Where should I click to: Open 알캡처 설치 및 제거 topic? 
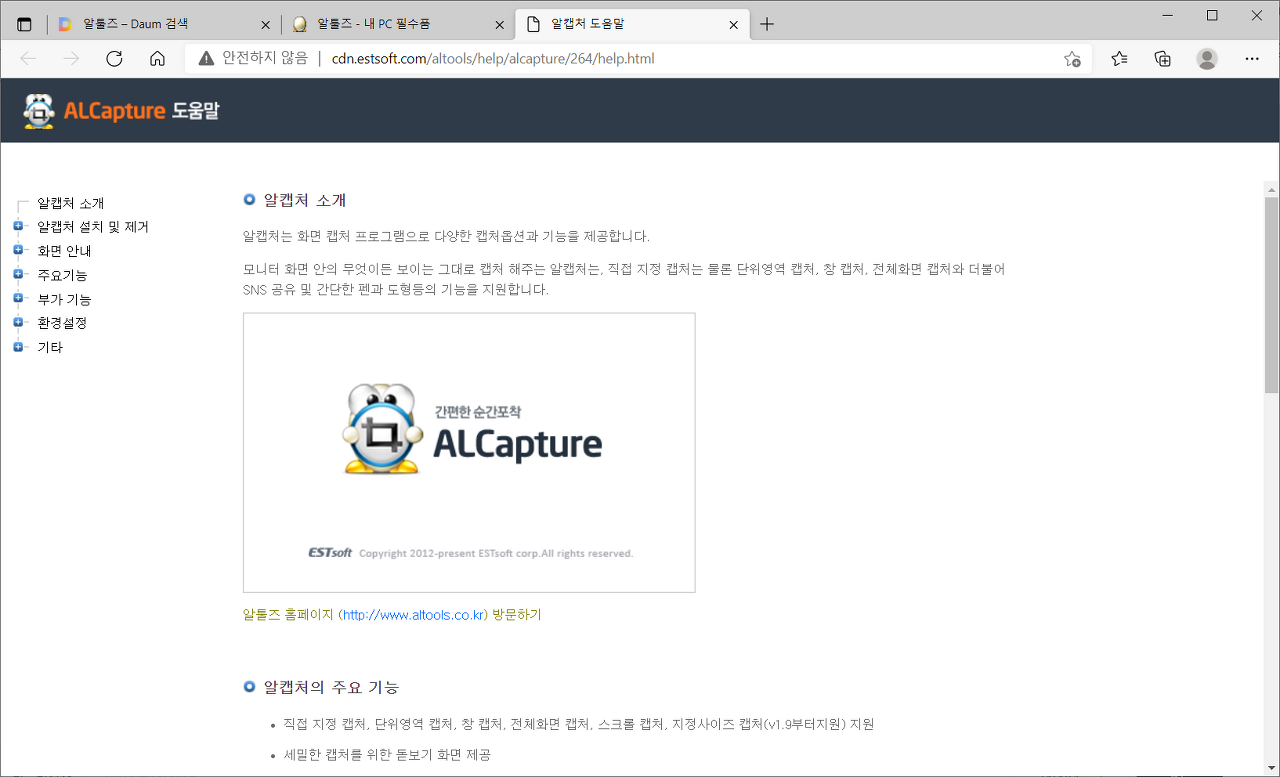(93, 227)
